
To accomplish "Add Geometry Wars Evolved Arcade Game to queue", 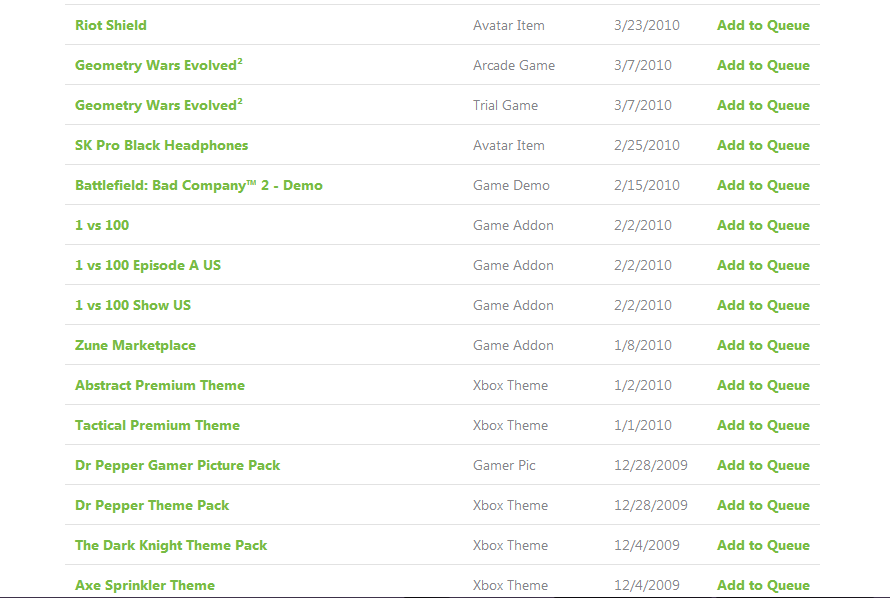I will pyautogui.click(x=763, y=65).
